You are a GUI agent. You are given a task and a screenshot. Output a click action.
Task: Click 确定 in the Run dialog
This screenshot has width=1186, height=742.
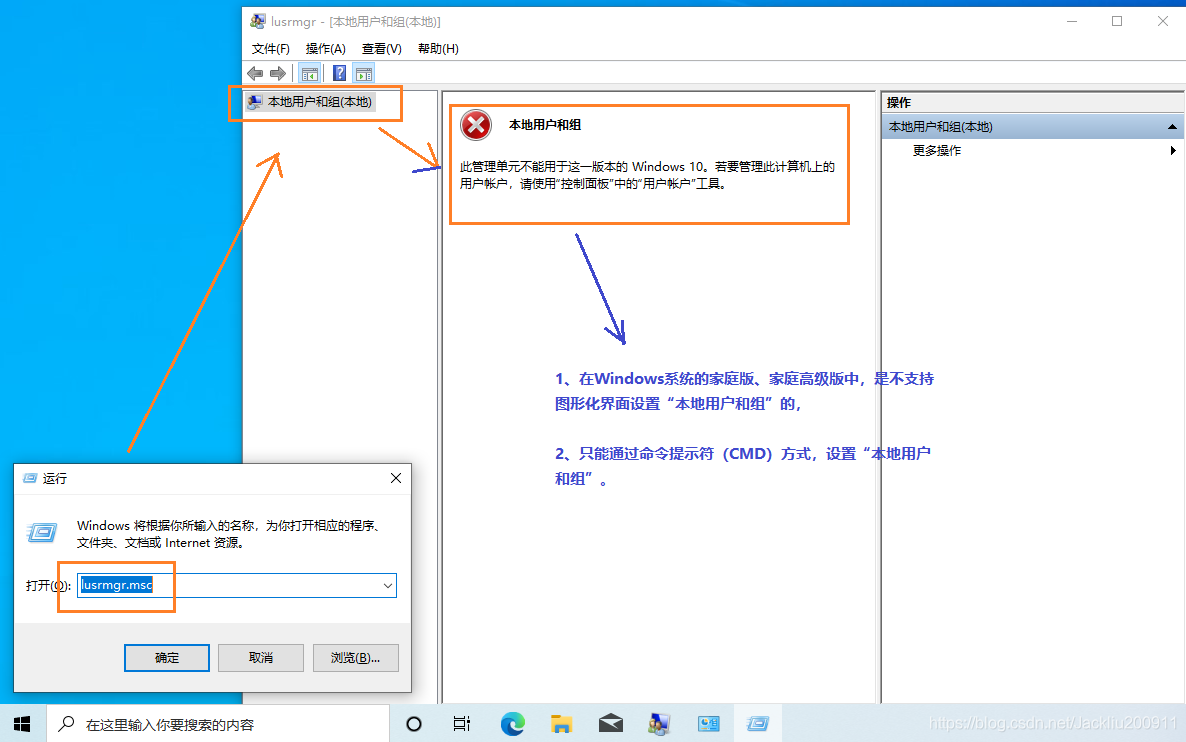pyautogui.click(x=166, y=658)
